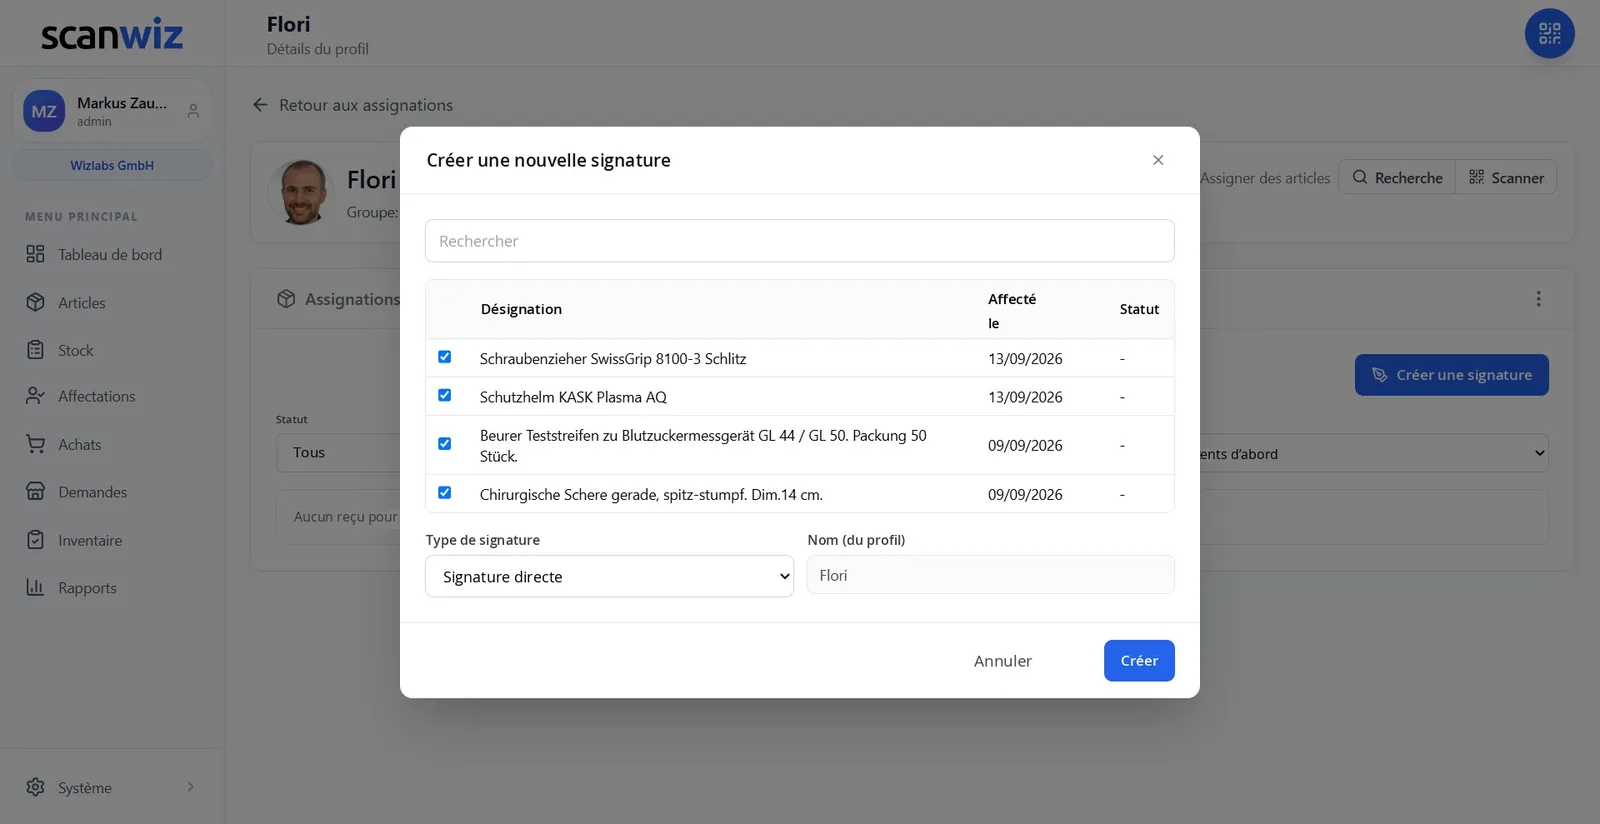Click the Statut column header in dialog

tap(1139, 309)
